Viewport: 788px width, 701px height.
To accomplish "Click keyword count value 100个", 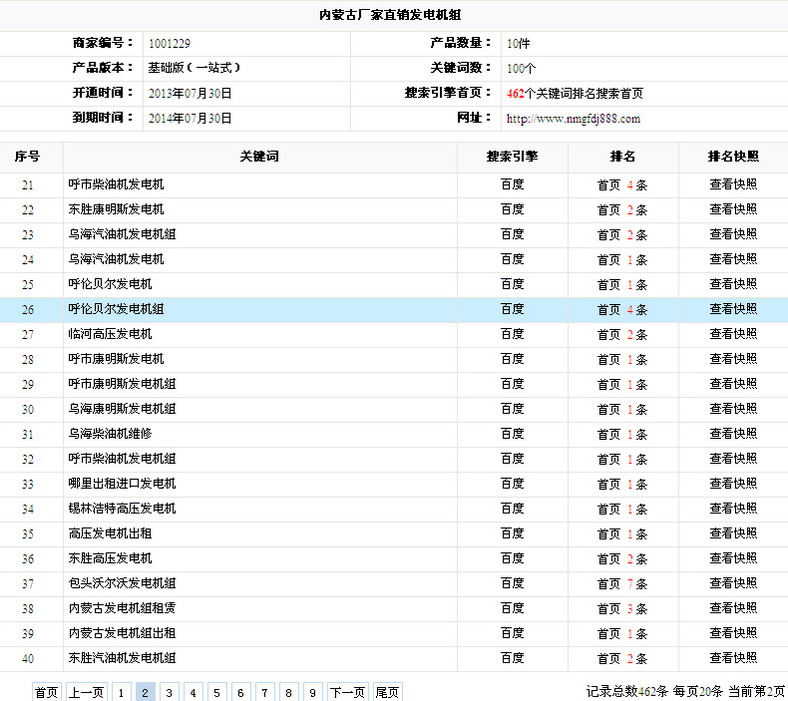I will tap(521, 68).
